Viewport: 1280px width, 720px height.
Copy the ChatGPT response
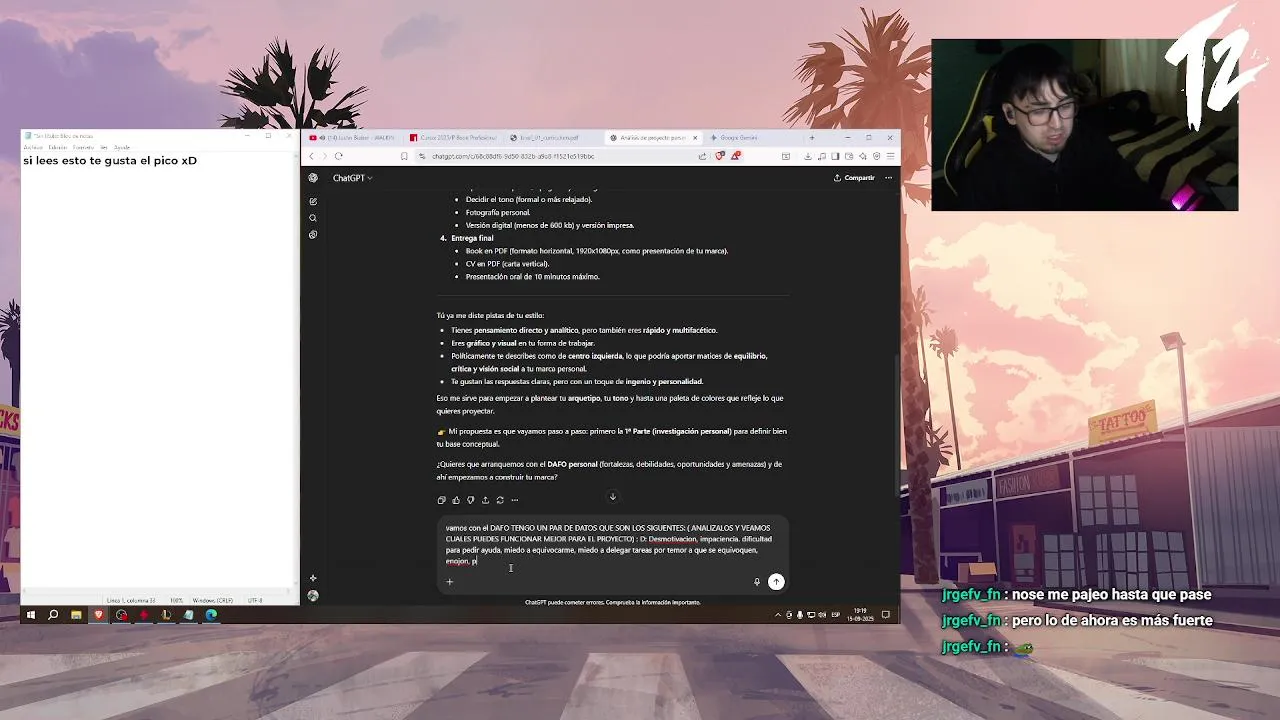(x=441, y=500)
